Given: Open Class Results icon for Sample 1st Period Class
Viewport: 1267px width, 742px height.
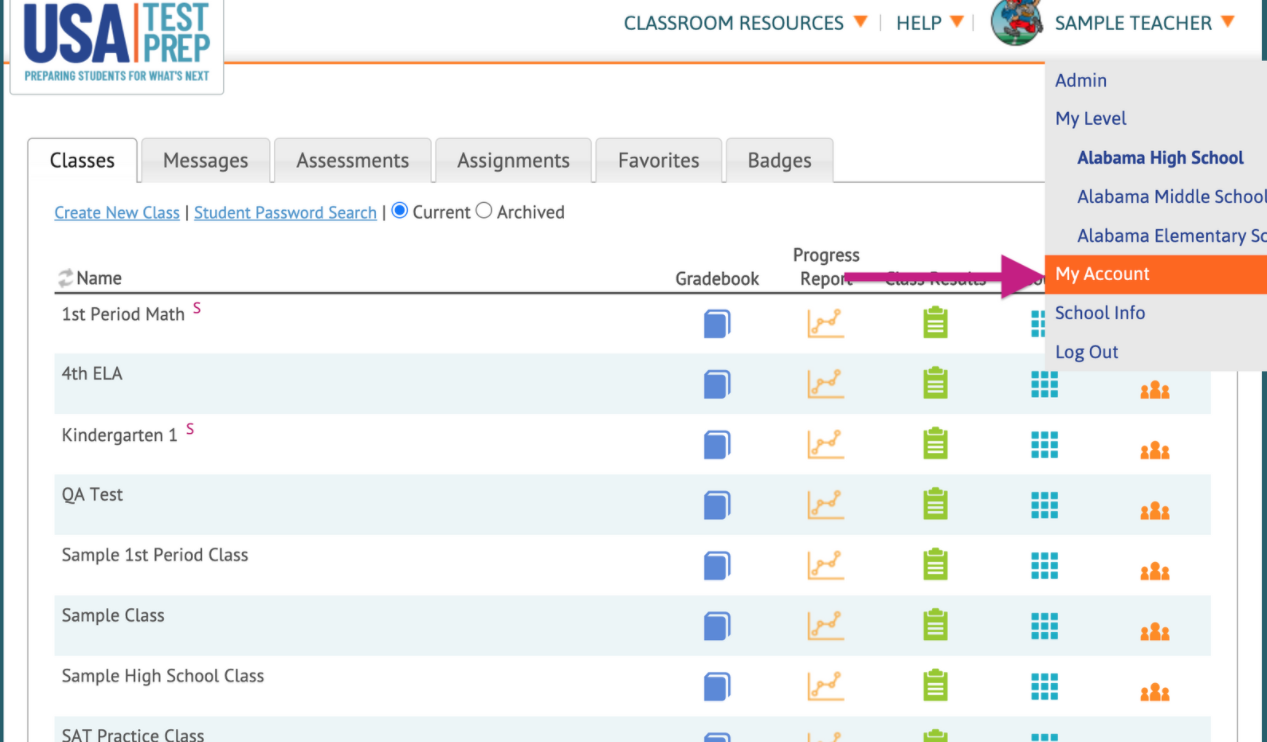Looking at the screenshot, I should [x=935, y=564].
